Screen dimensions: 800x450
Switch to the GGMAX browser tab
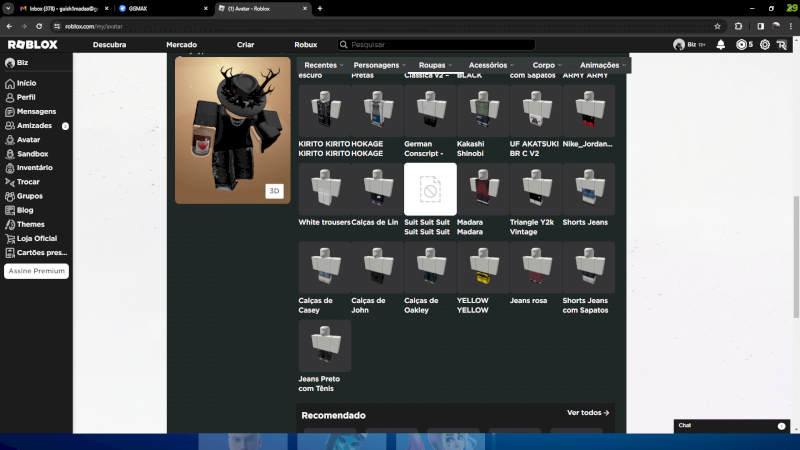coord(162,9)
